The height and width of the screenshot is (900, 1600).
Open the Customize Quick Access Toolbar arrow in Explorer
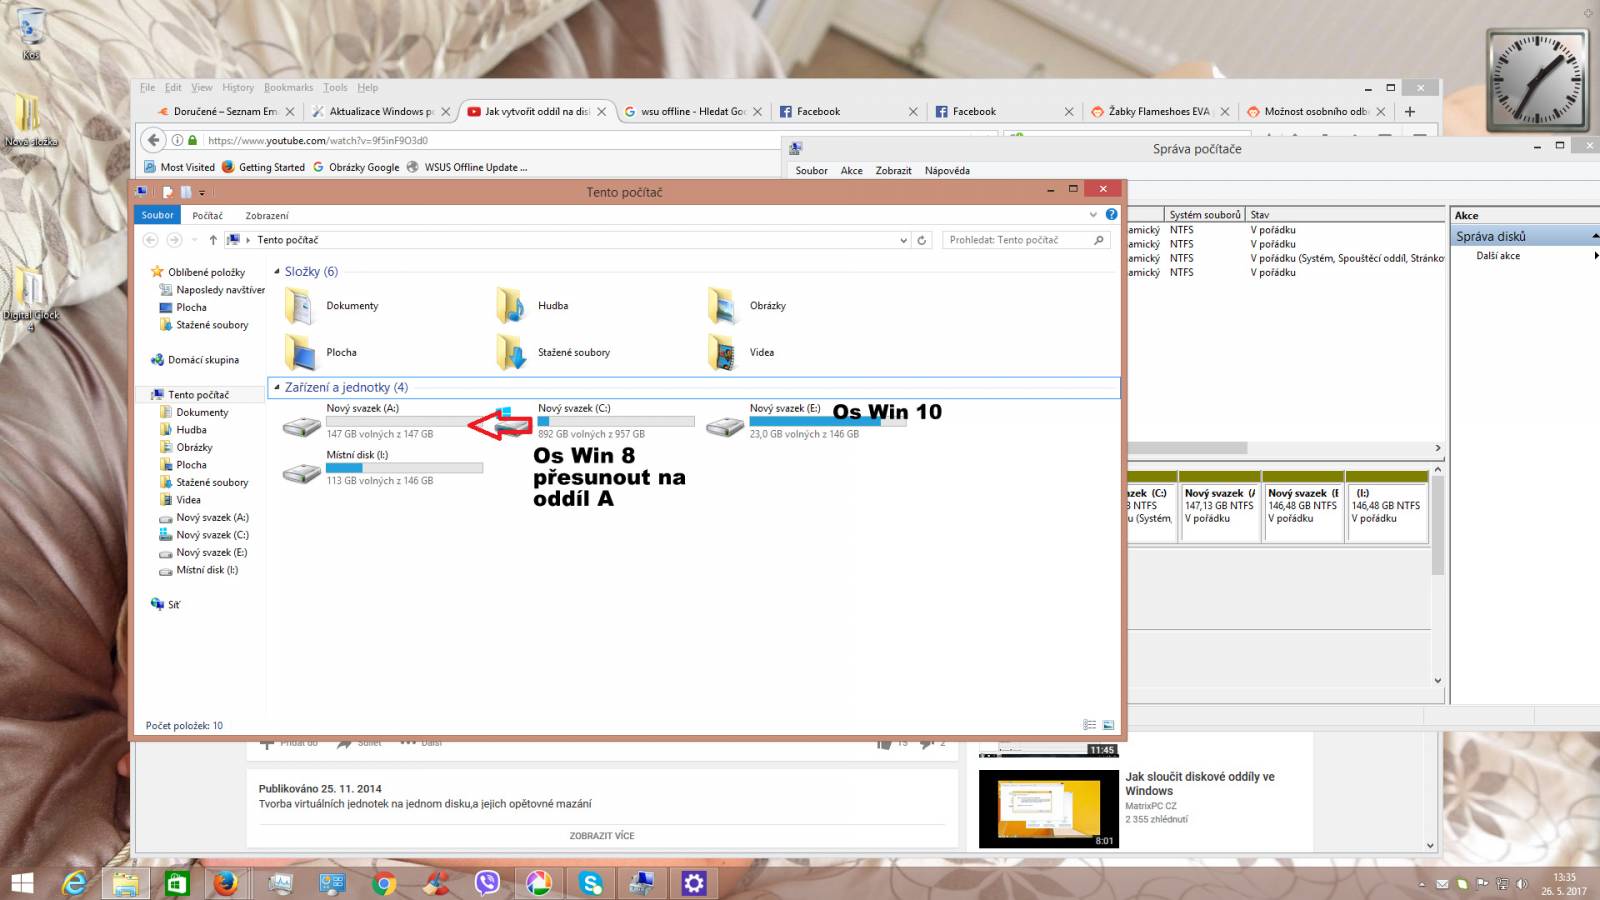202,193
